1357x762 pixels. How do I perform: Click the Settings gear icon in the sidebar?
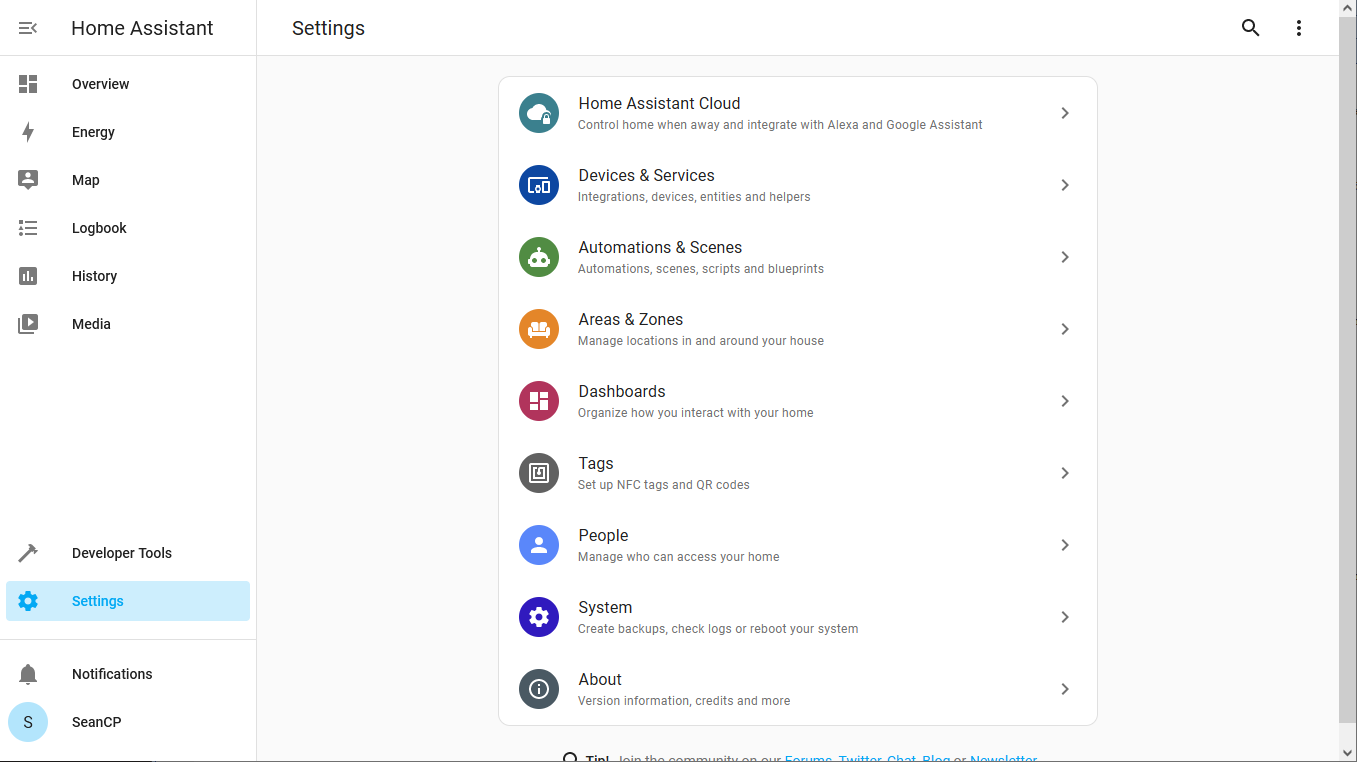point(28,601)
